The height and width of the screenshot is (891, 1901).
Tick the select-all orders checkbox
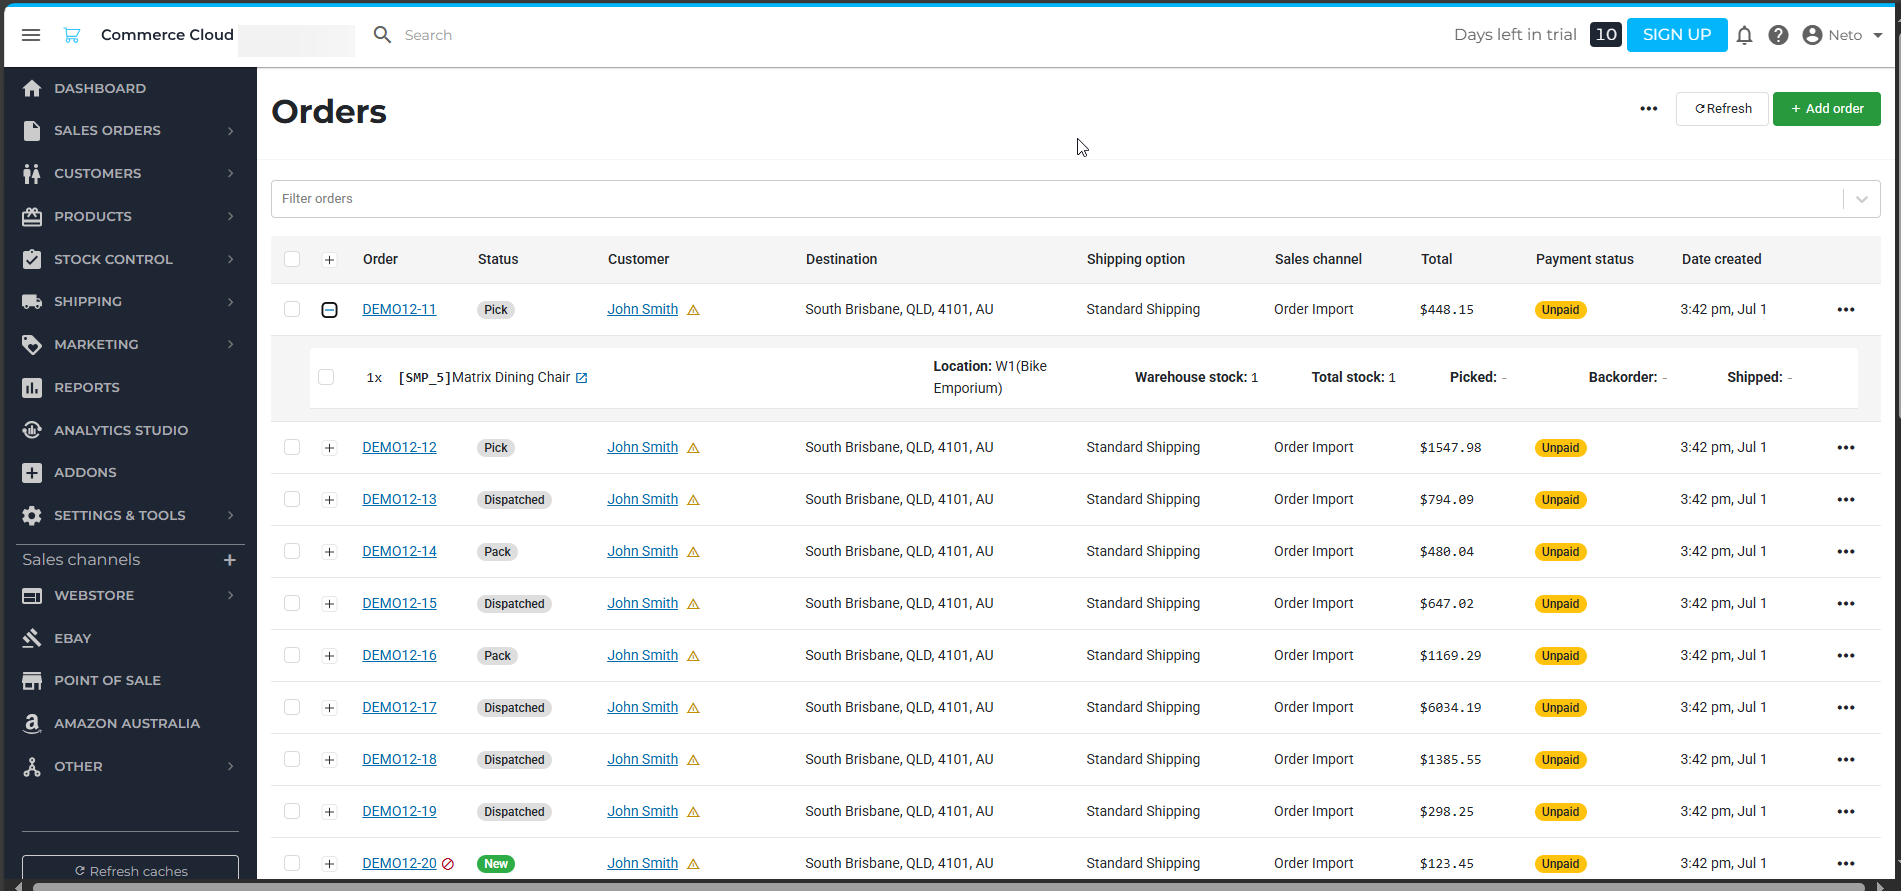292,259
